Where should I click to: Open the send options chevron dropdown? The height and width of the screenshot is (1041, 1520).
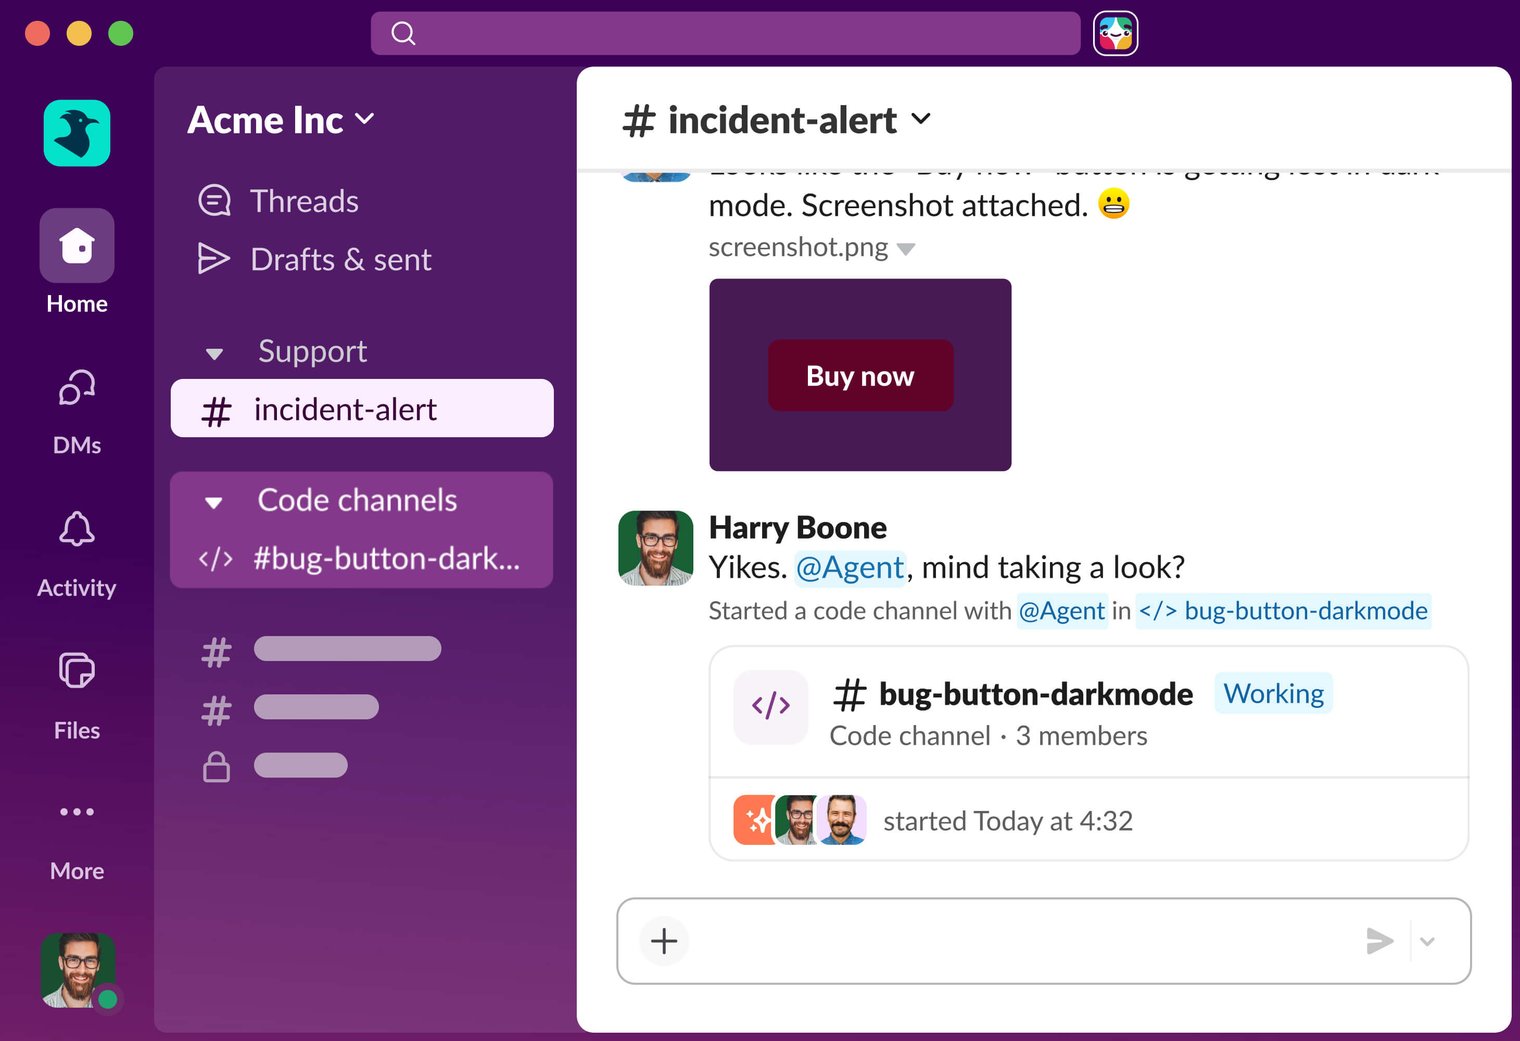click(1427, 941)
